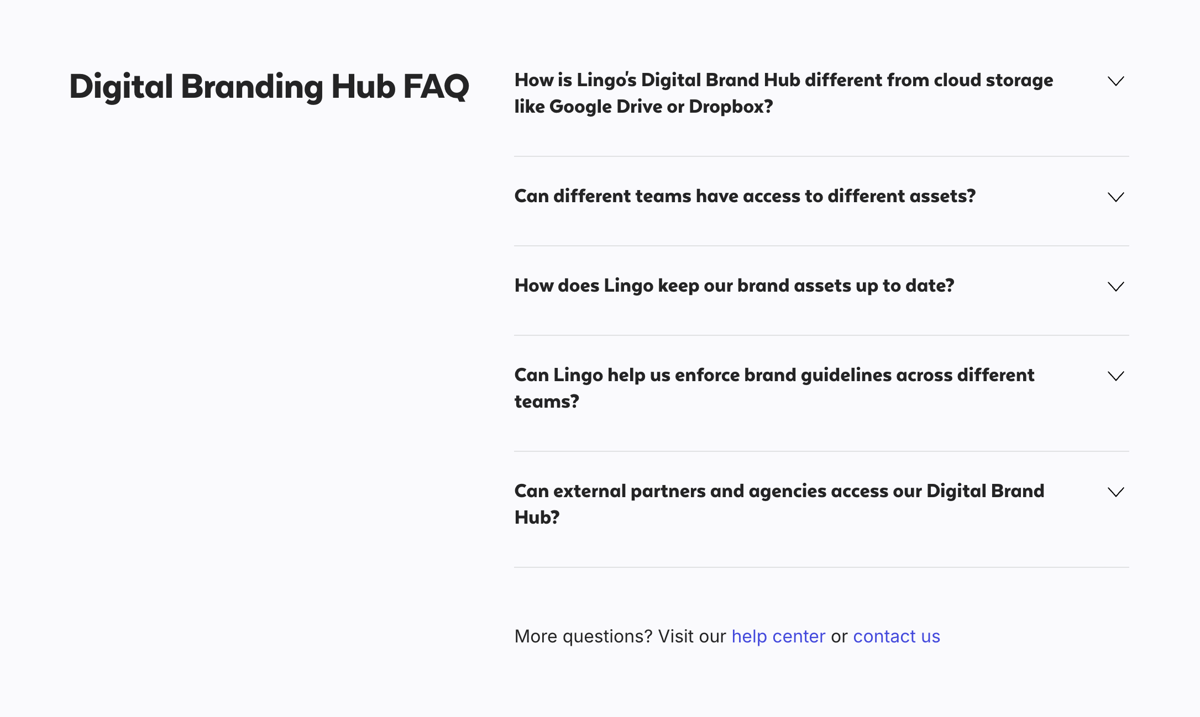
Task: Expand the brand guidelines enforcement question
Action: pyautogui.click(x=773, y=388)
